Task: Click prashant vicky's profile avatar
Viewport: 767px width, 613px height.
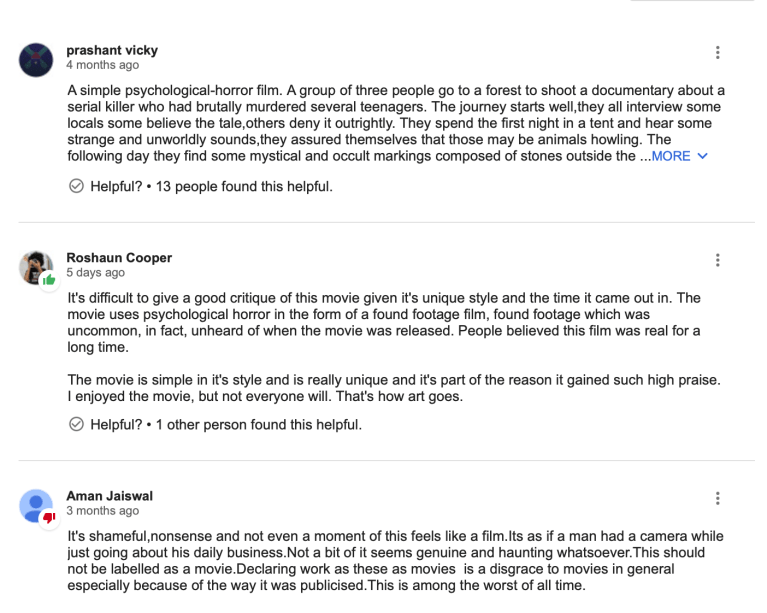Action: point(36,60)
